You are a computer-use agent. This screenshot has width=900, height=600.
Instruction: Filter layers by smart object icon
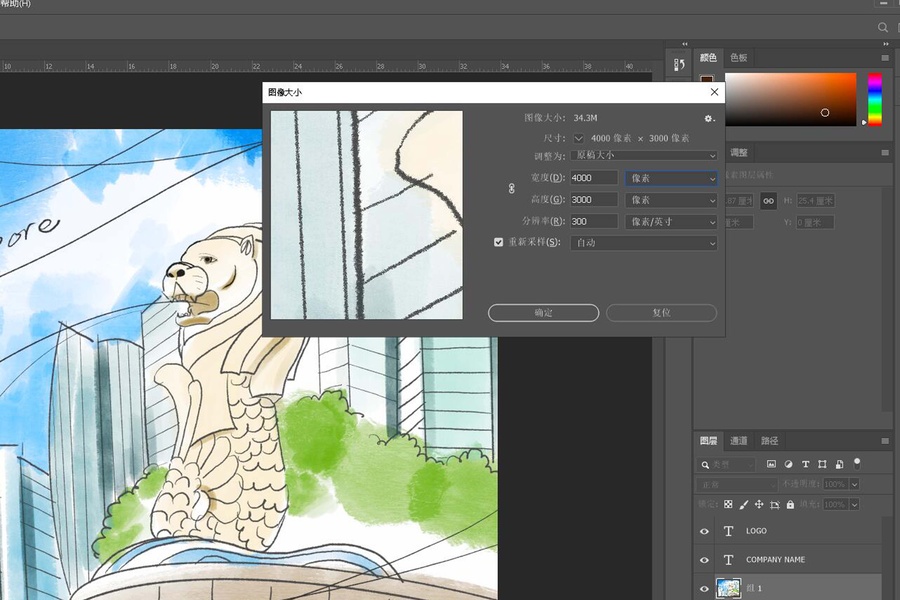click(x=839, y=464)
